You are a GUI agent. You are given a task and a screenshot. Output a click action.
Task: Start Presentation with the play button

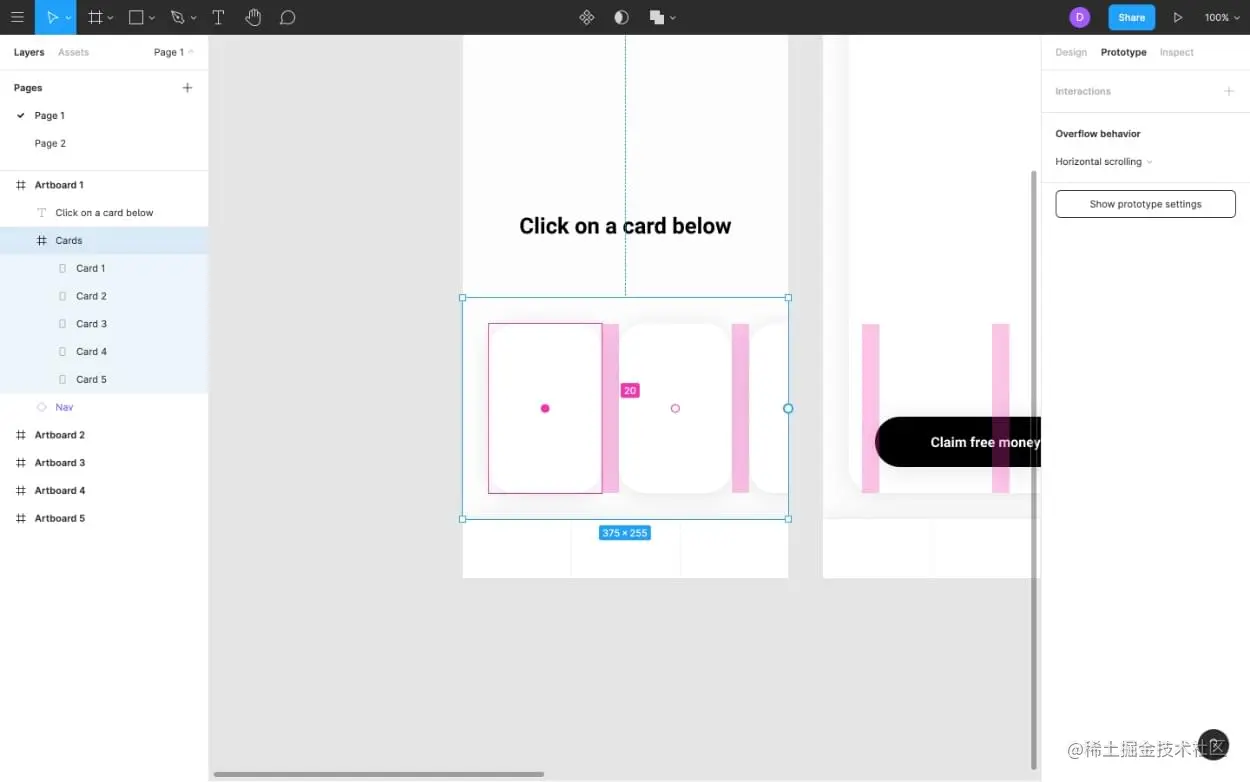1178,17
